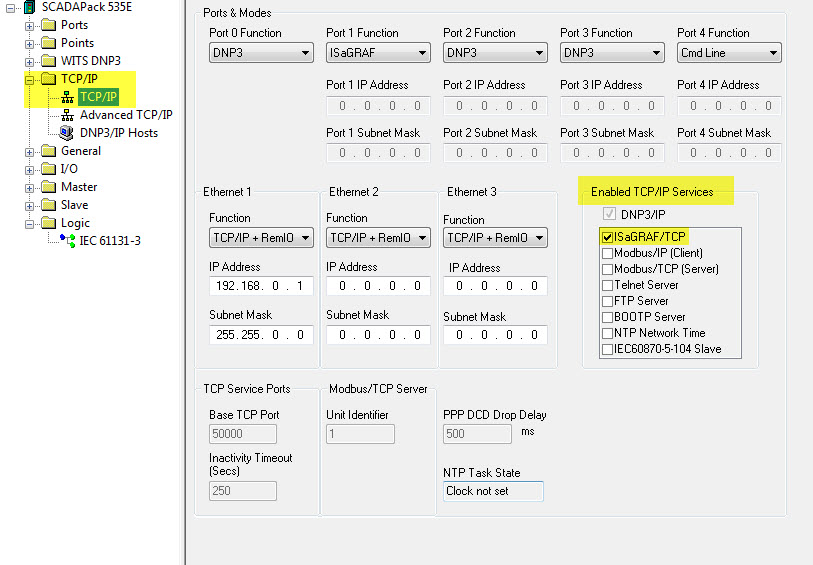Click the Port 2 Subnet Mask field
The image size is (813, 565).
point(495,153)
